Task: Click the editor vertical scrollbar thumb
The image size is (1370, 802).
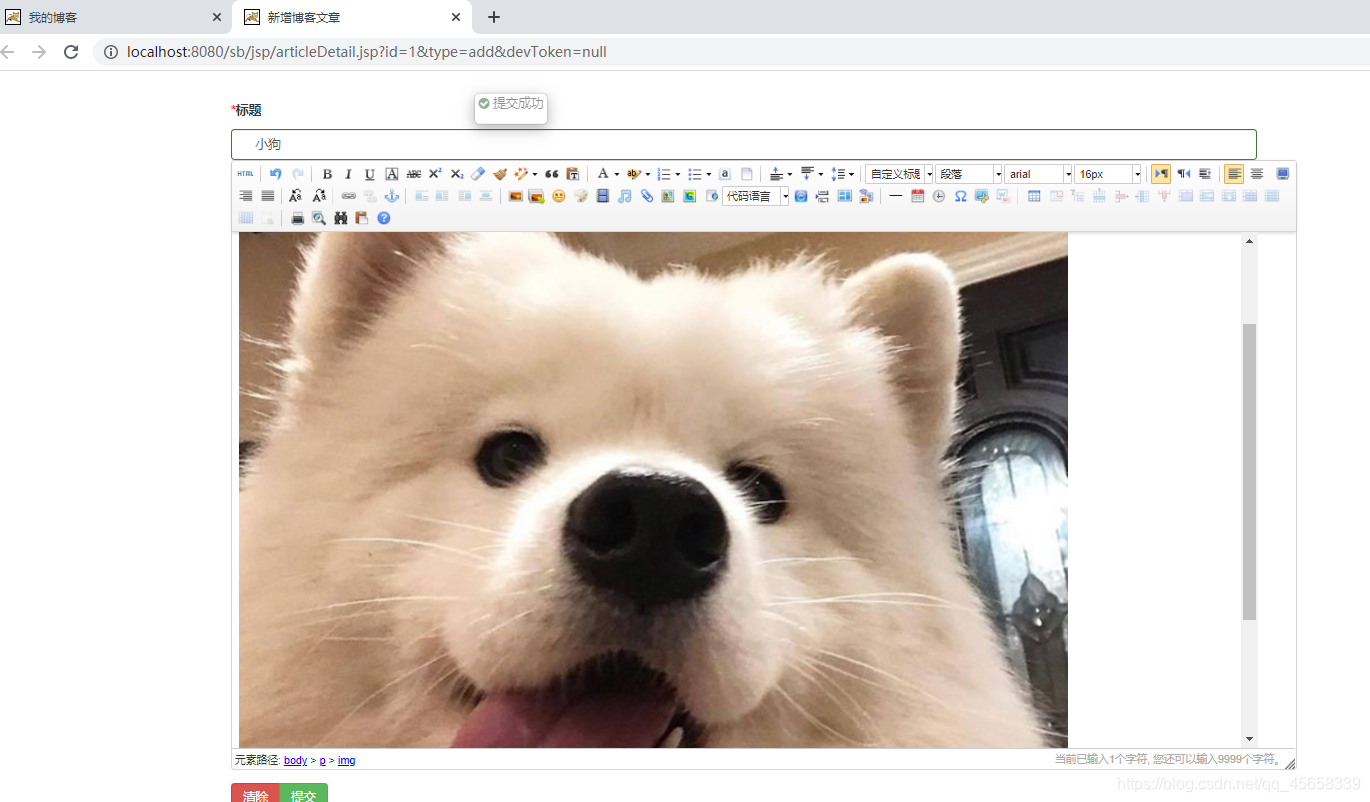Action: pos(1249,471)
